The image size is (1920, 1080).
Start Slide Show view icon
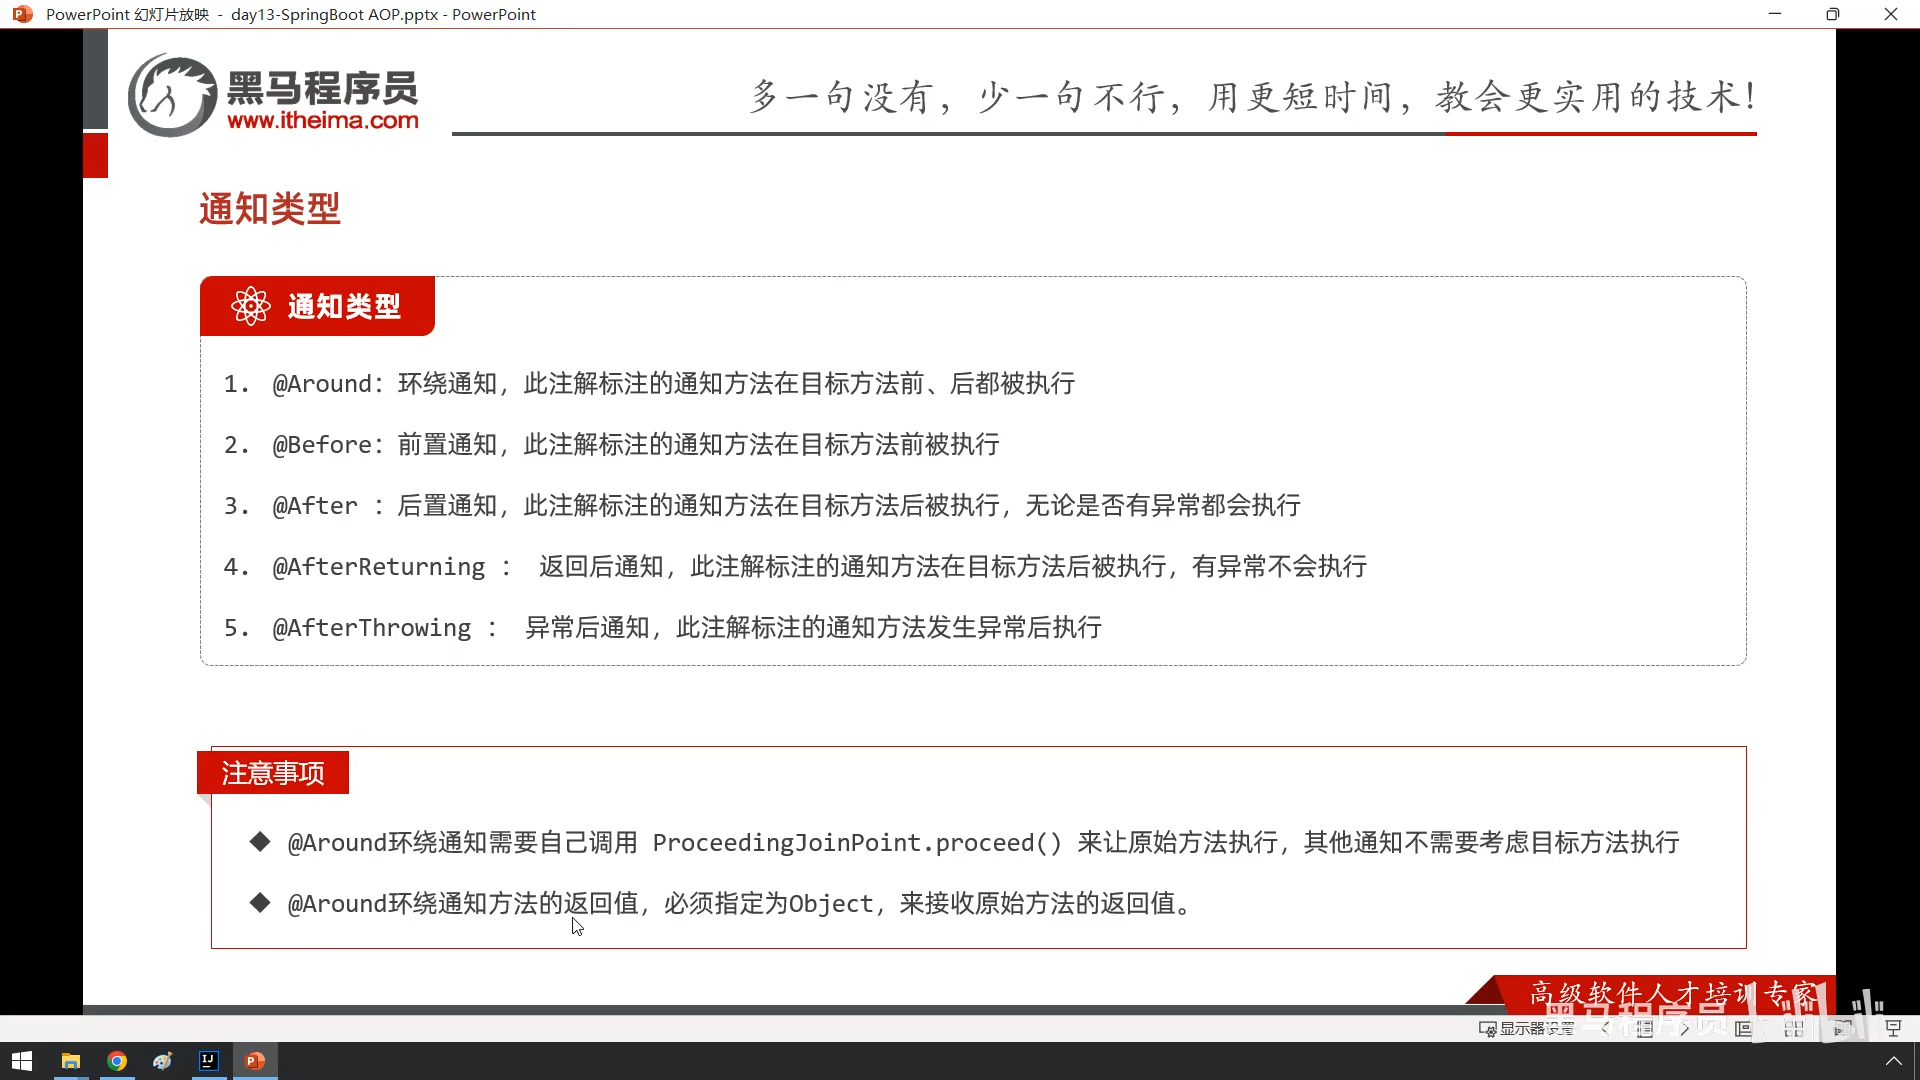coord(1893,1028)
